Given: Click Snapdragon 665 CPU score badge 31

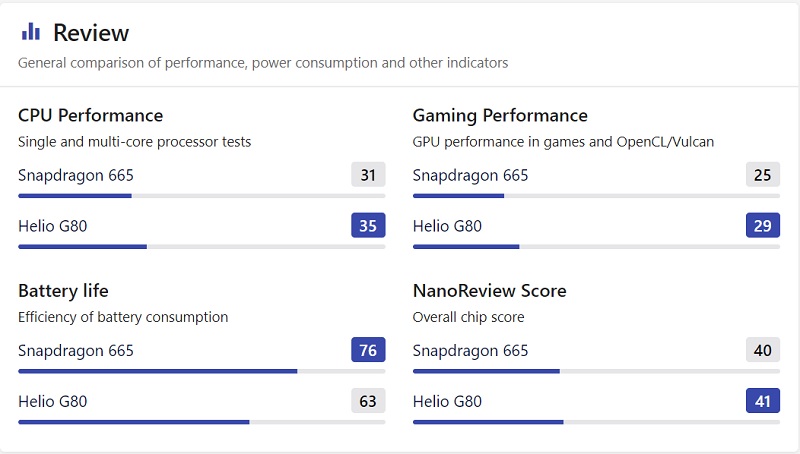Looking at the screenshot, I should point(368,175).
